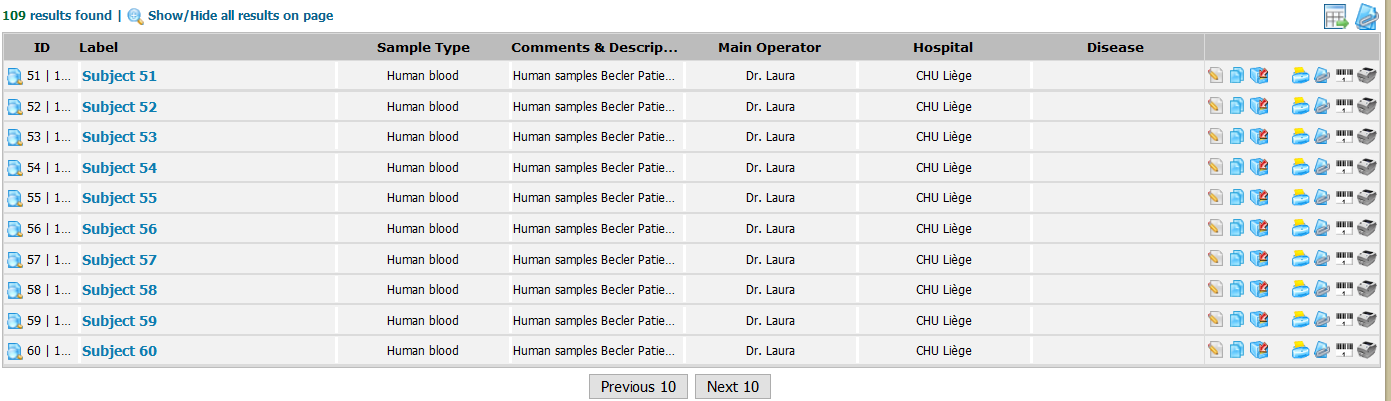Viewport: 1391px width, 401px height.
Task: Click the paperclip icon in Subject 57 row
Action: 1322,260
